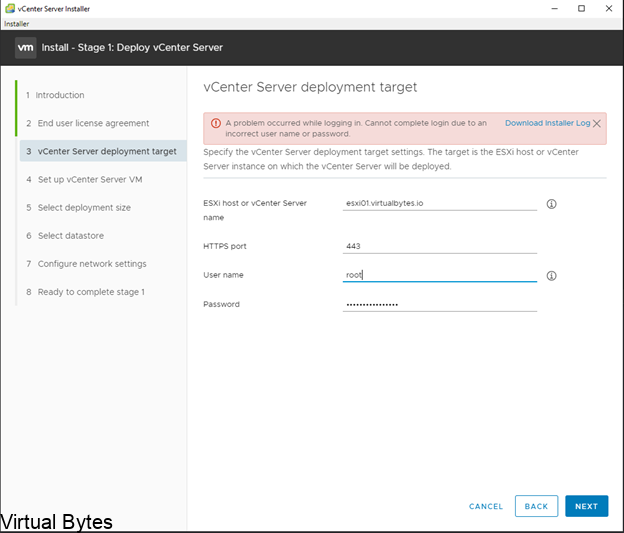Click the ESXi host name input field
Viewport: 624px width, 533px height.
439,203
